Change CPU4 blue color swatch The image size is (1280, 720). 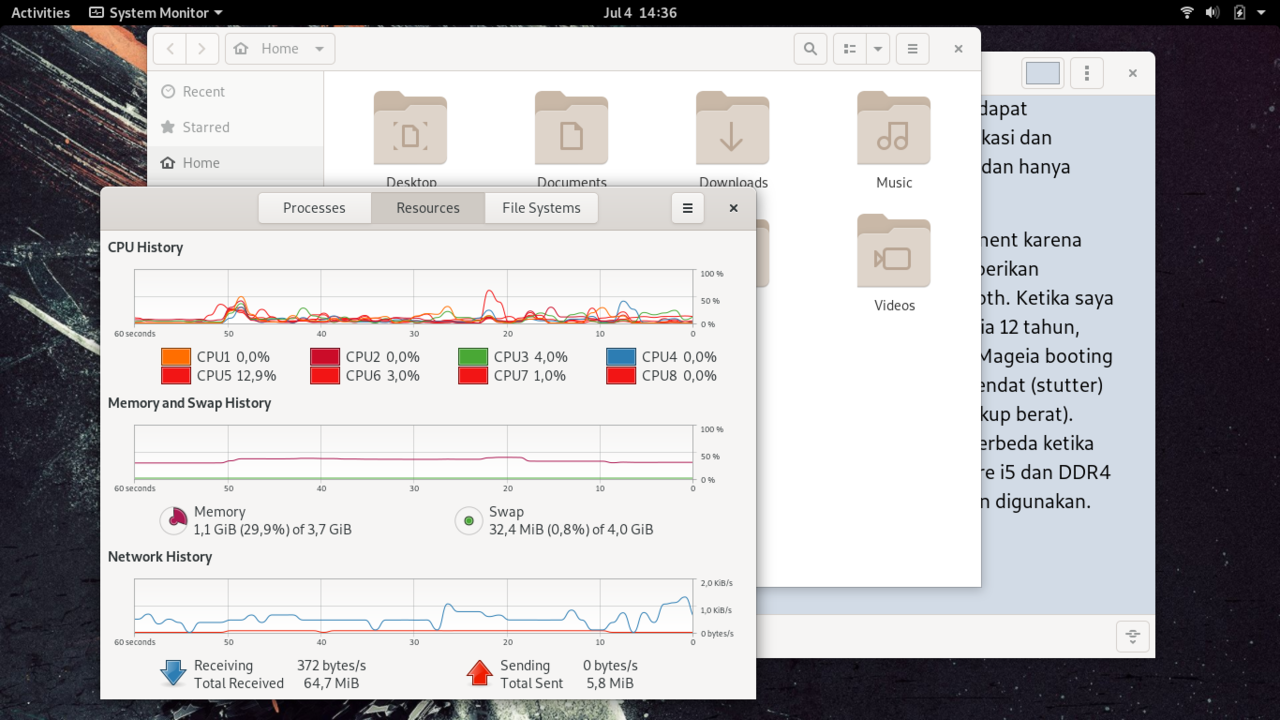click(x=620, y=357)
